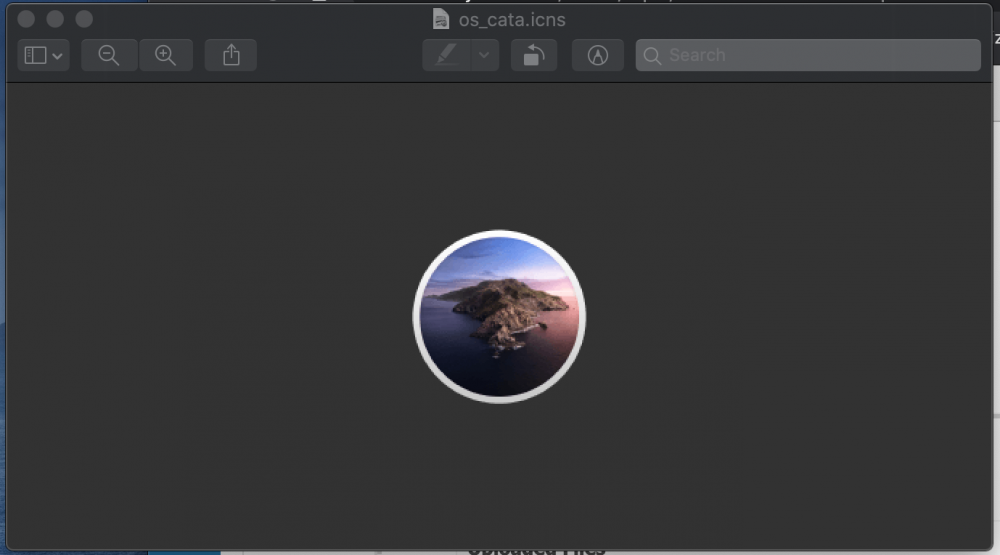Rotate the image left
Screen dimensions: 1000x555
click(534, 56)
